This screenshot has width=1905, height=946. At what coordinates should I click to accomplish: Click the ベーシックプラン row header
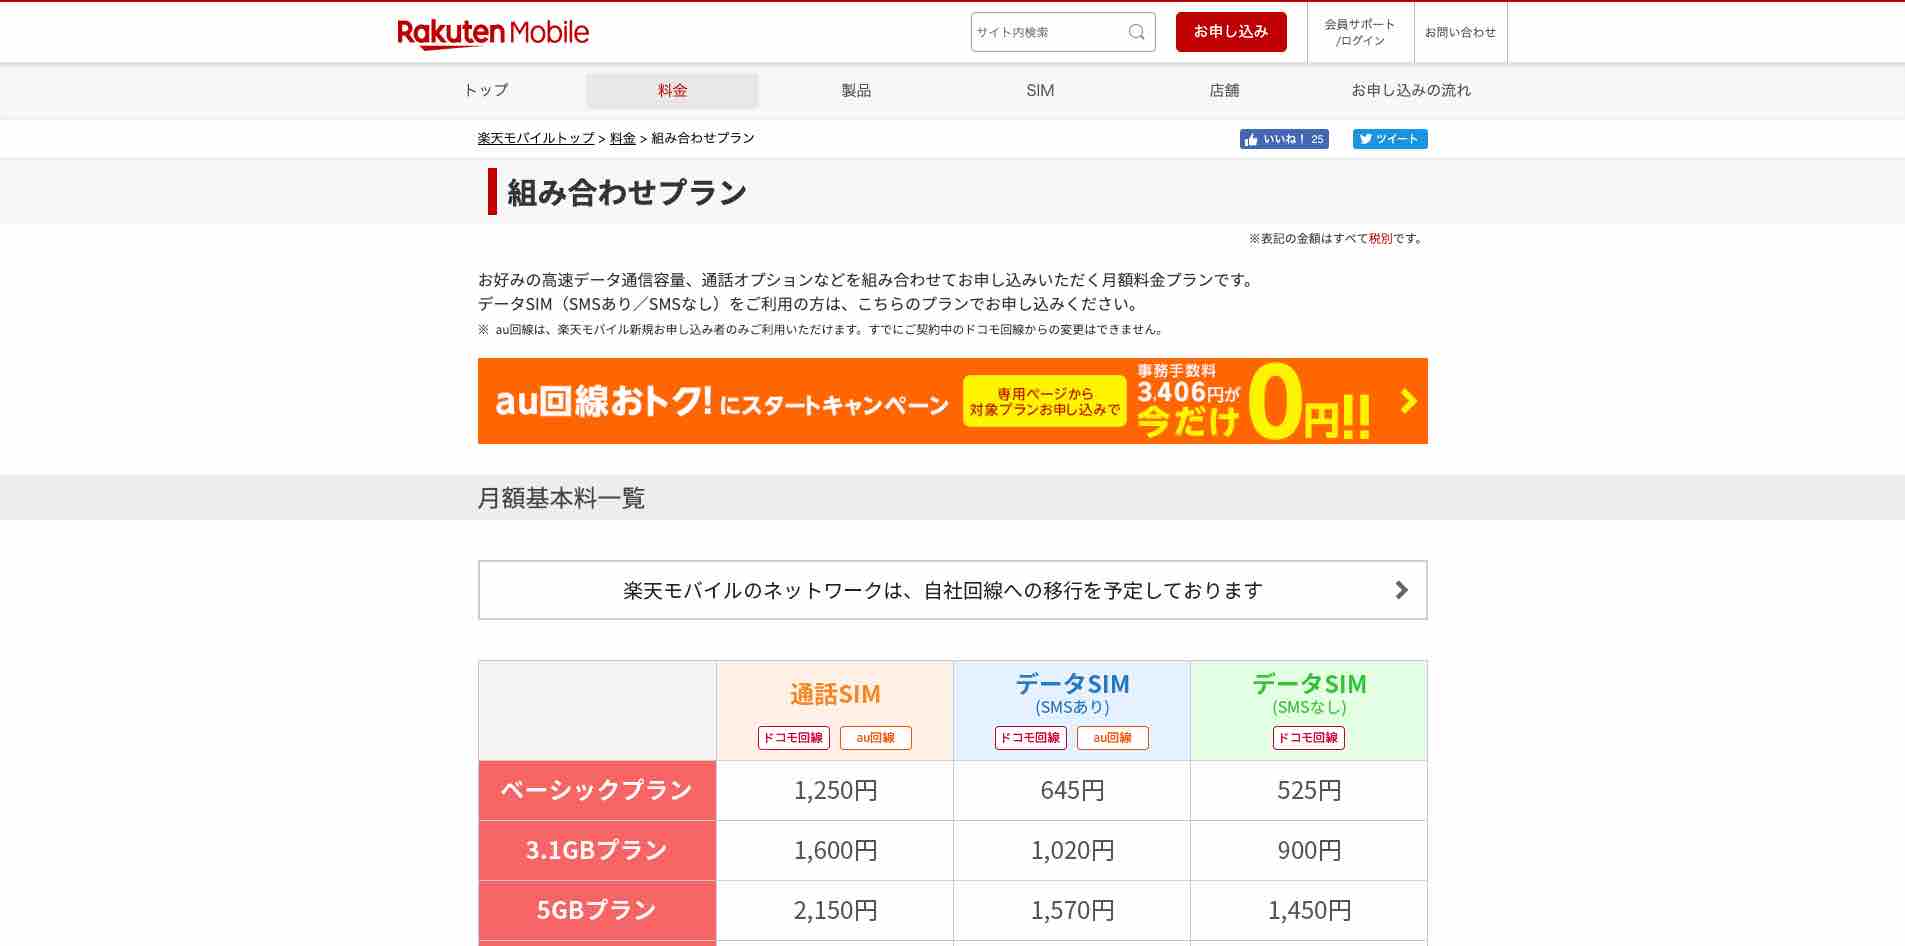pos(597,790)
